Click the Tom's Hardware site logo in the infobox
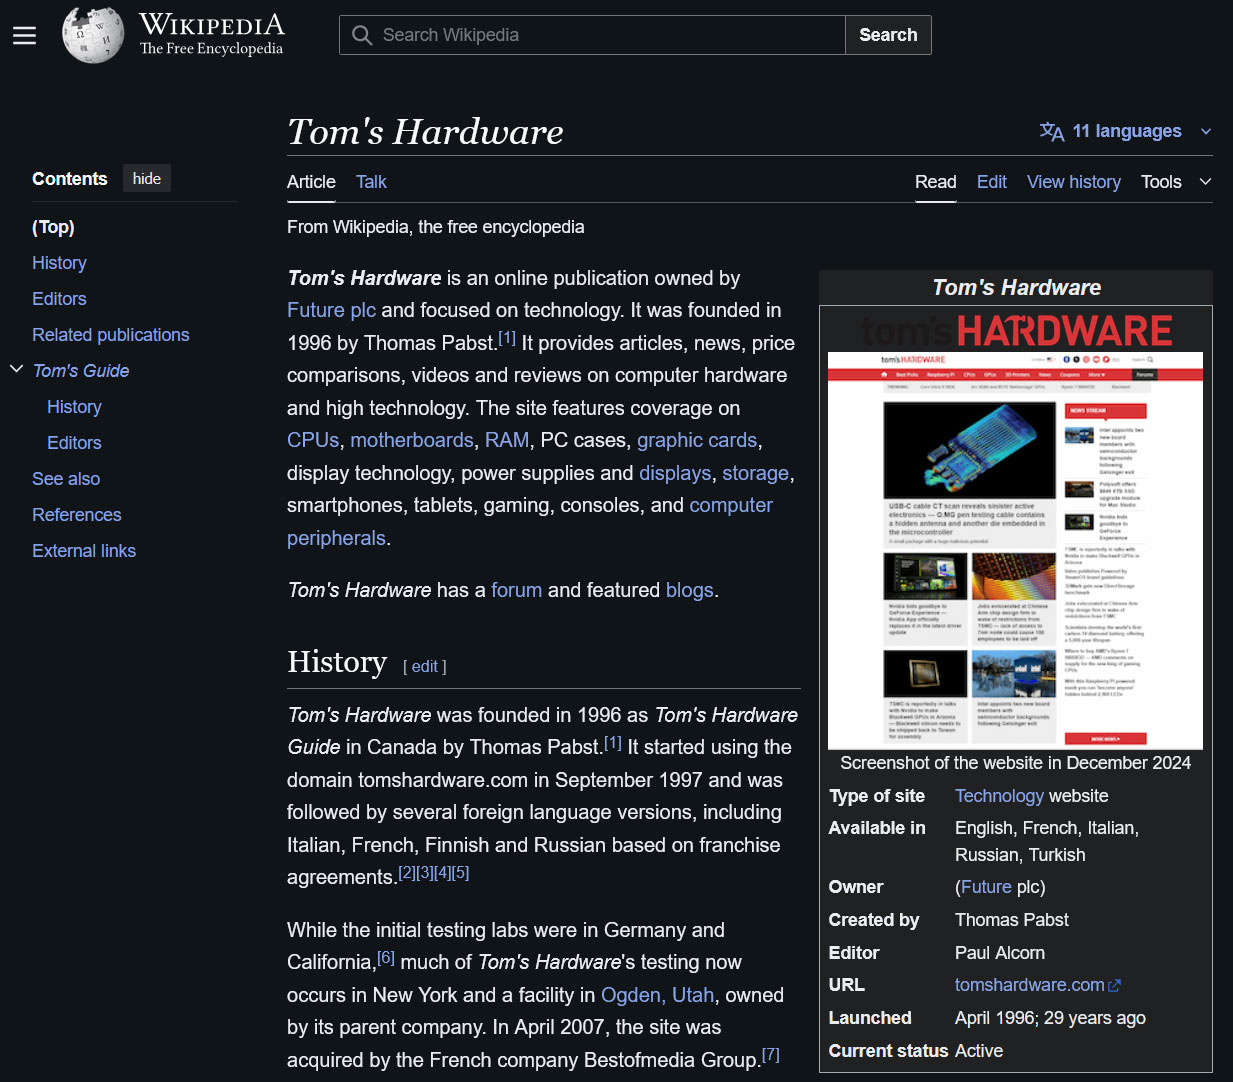The width and height of the screenshot is (1233, 1082). 1015,330
